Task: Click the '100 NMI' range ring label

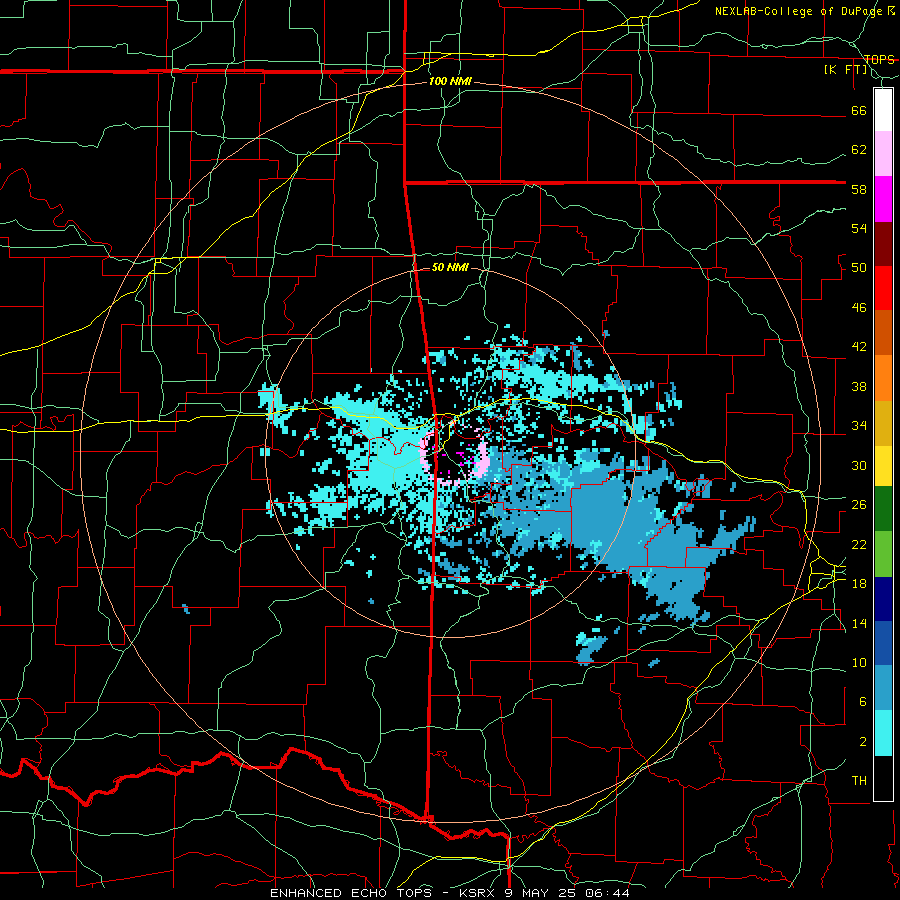Action: (450, 81)
